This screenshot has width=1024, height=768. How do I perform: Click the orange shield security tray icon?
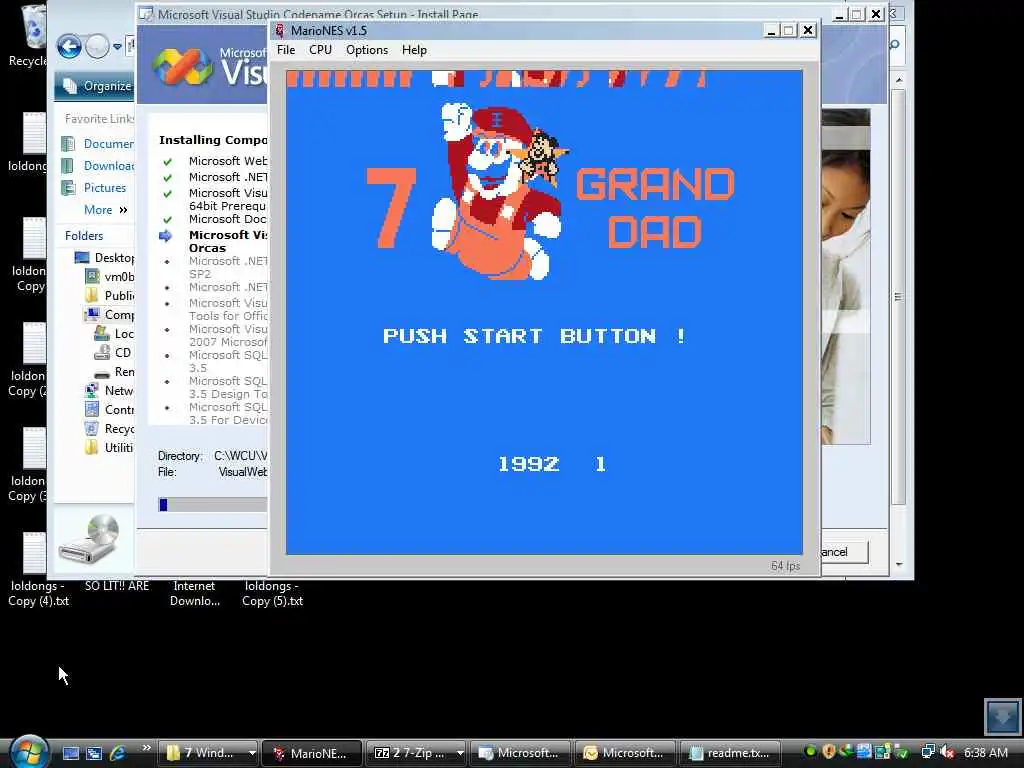[x=829, y=752]
